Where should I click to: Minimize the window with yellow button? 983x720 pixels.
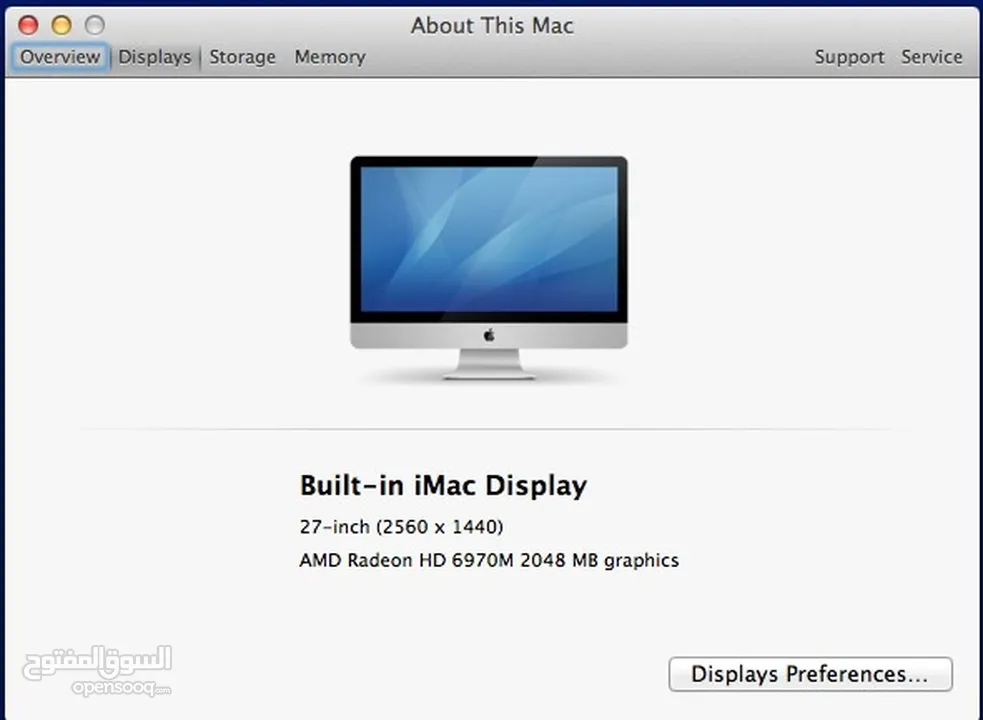(61, 25)
